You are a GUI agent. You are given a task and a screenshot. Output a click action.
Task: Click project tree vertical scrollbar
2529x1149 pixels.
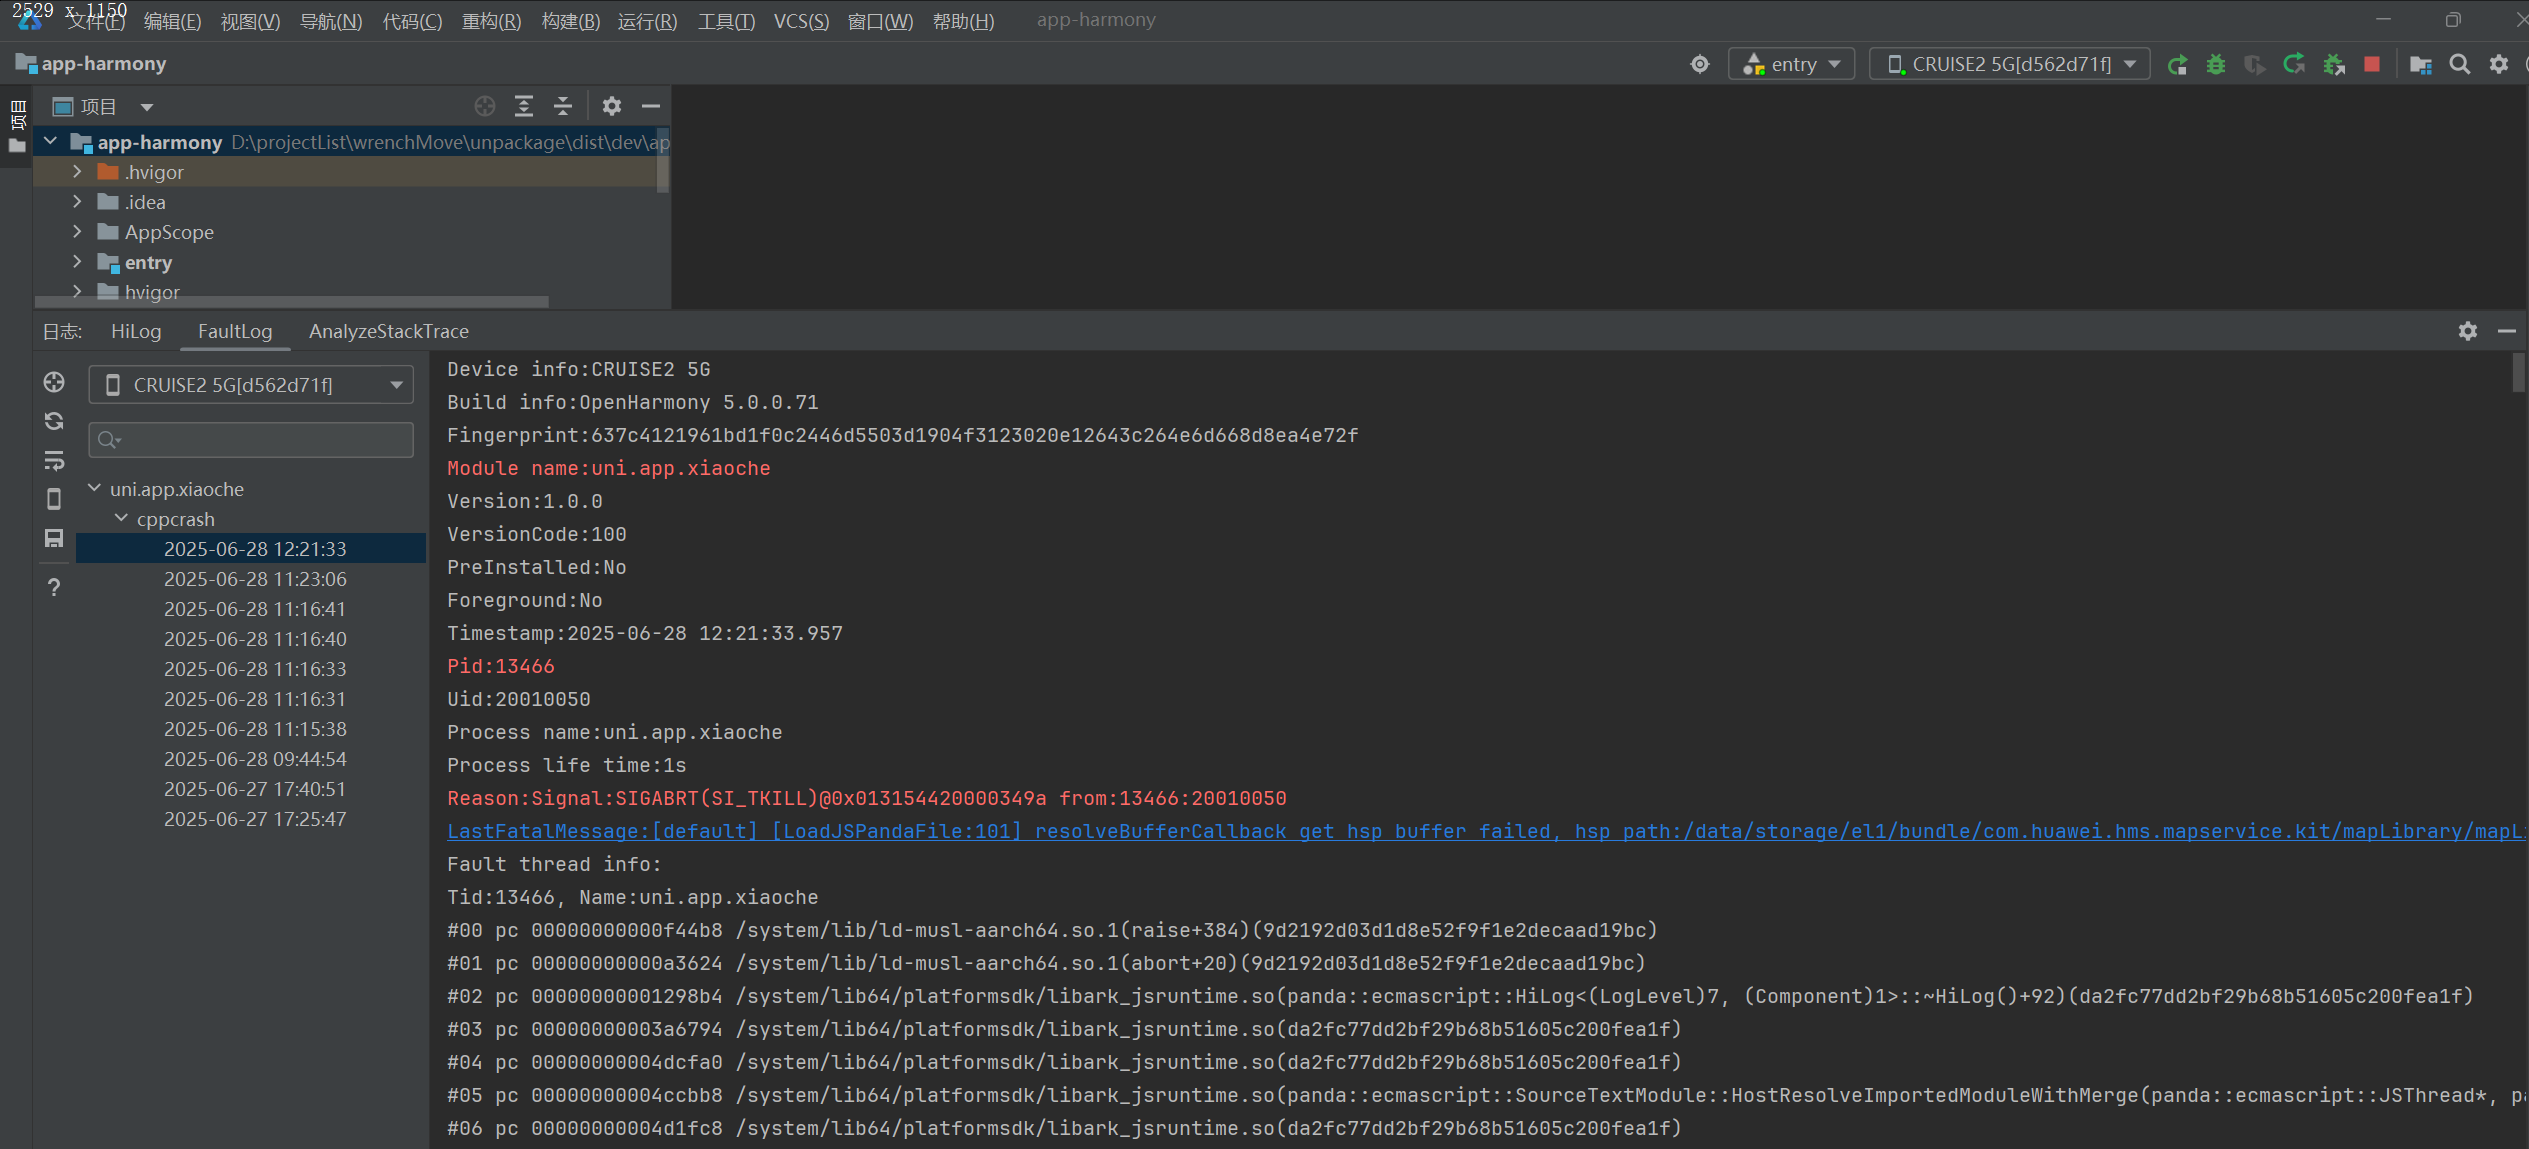tap(662, 160)
